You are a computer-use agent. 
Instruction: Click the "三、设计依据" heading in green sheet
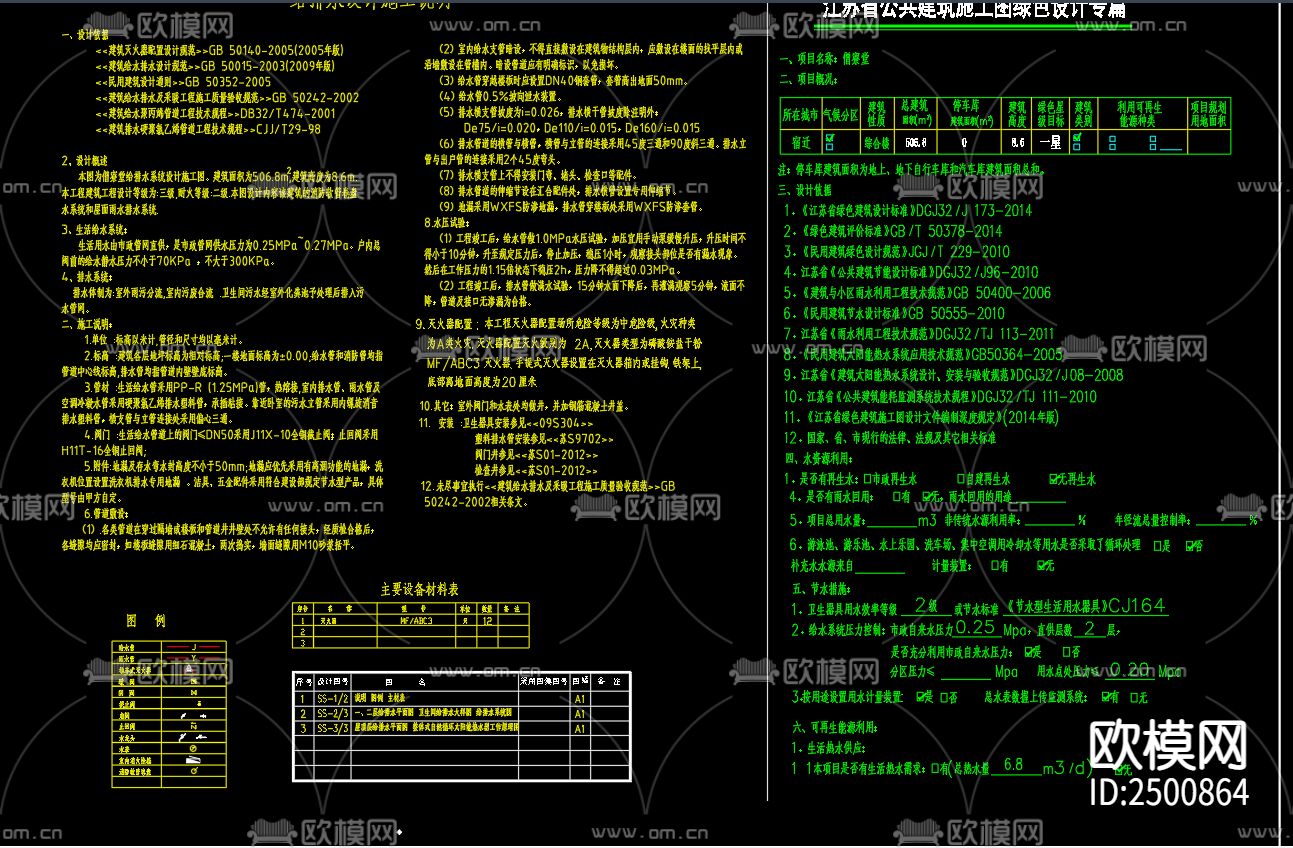pyautogui.click(x=805, y=189)
